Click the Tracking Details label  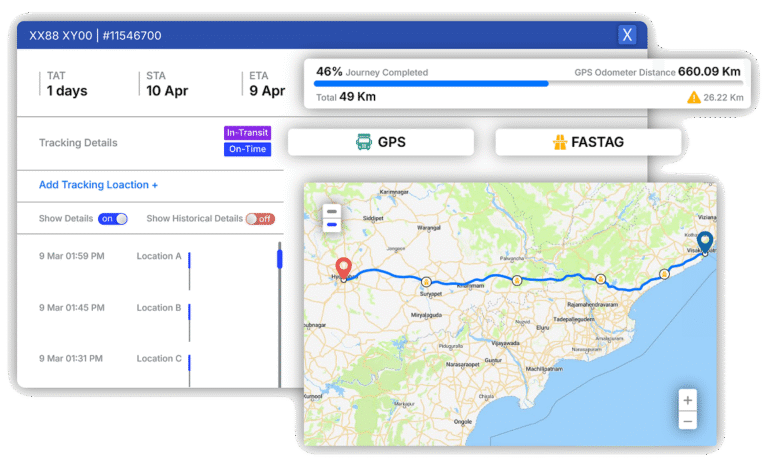pyautogui.click(x=78, y=143)
